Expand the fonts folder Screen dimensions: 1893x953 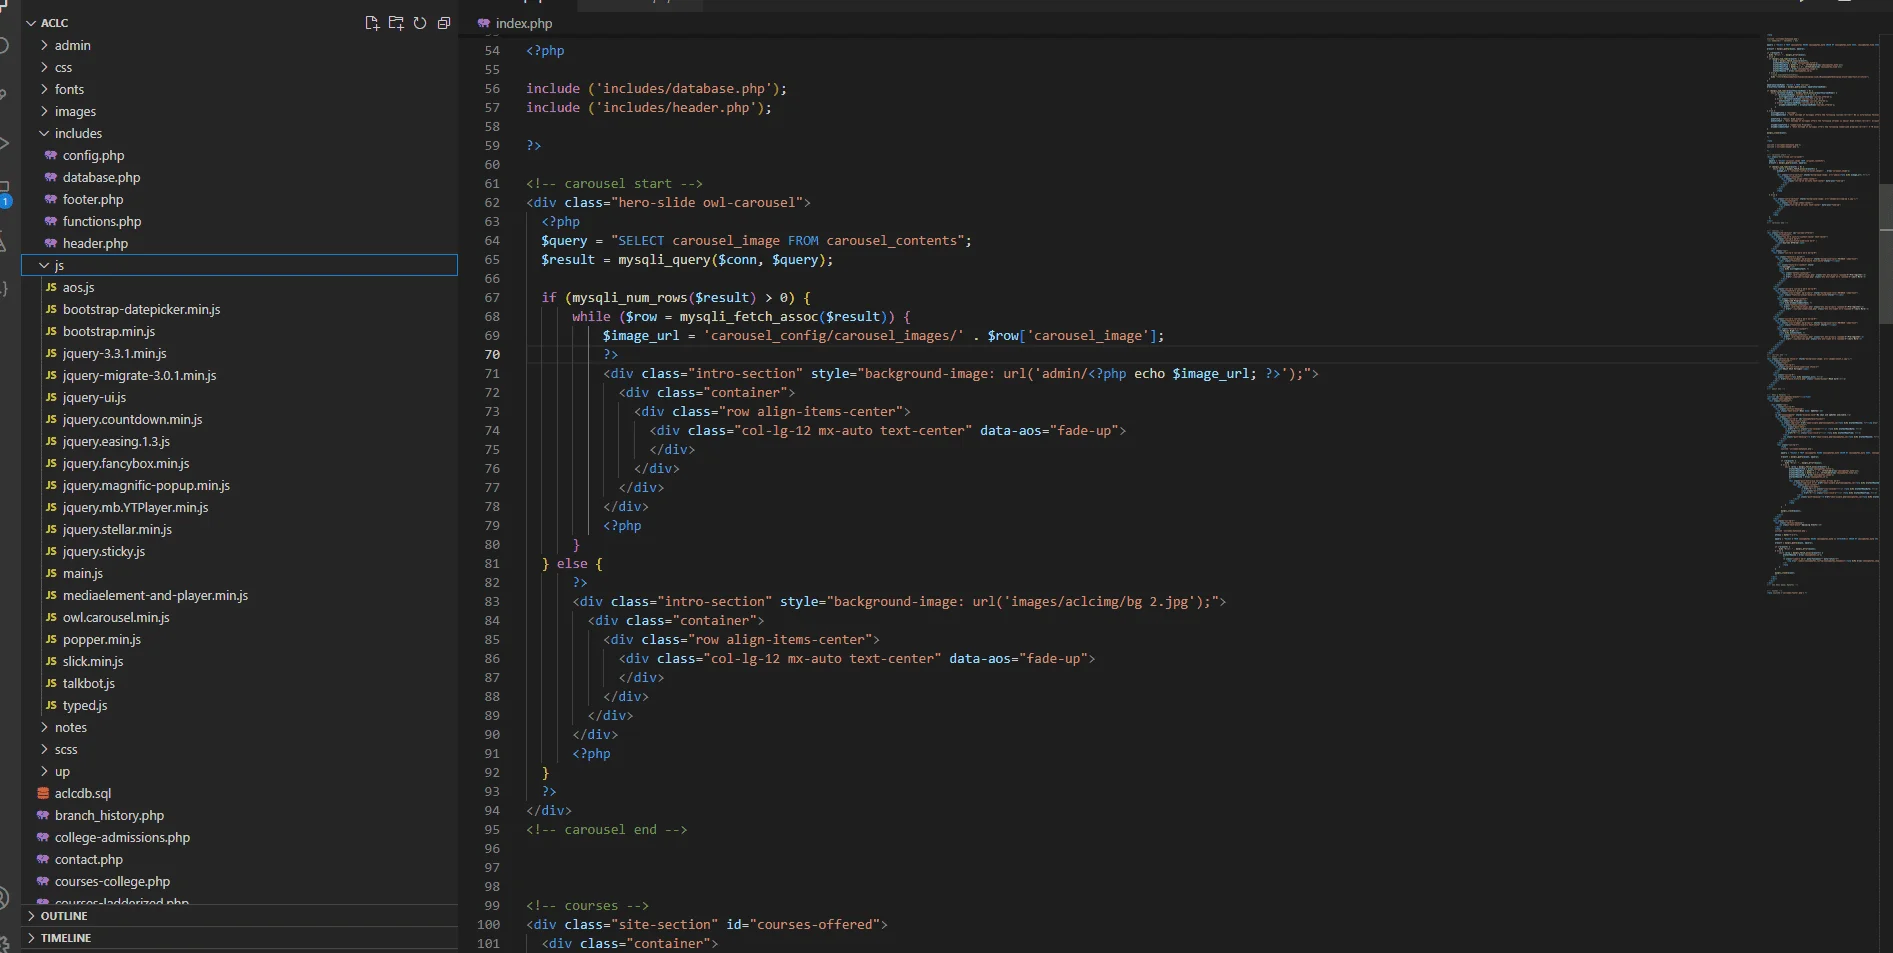[x=44, y=89]
